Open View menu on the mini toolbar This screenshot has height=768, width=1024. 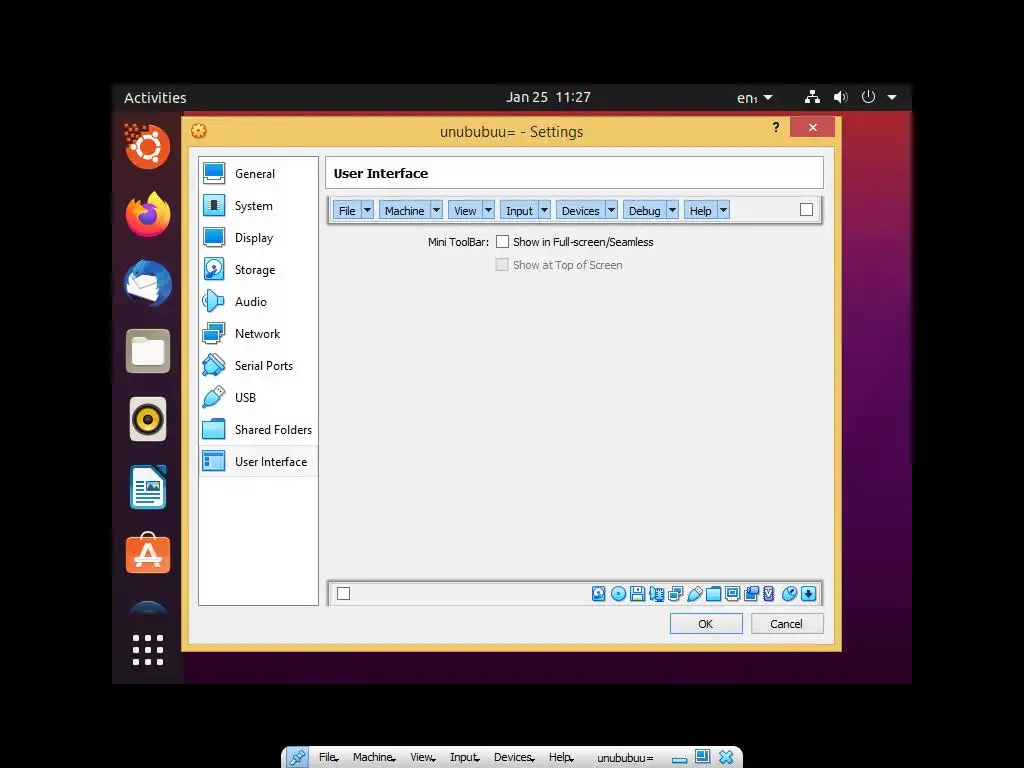423,758
